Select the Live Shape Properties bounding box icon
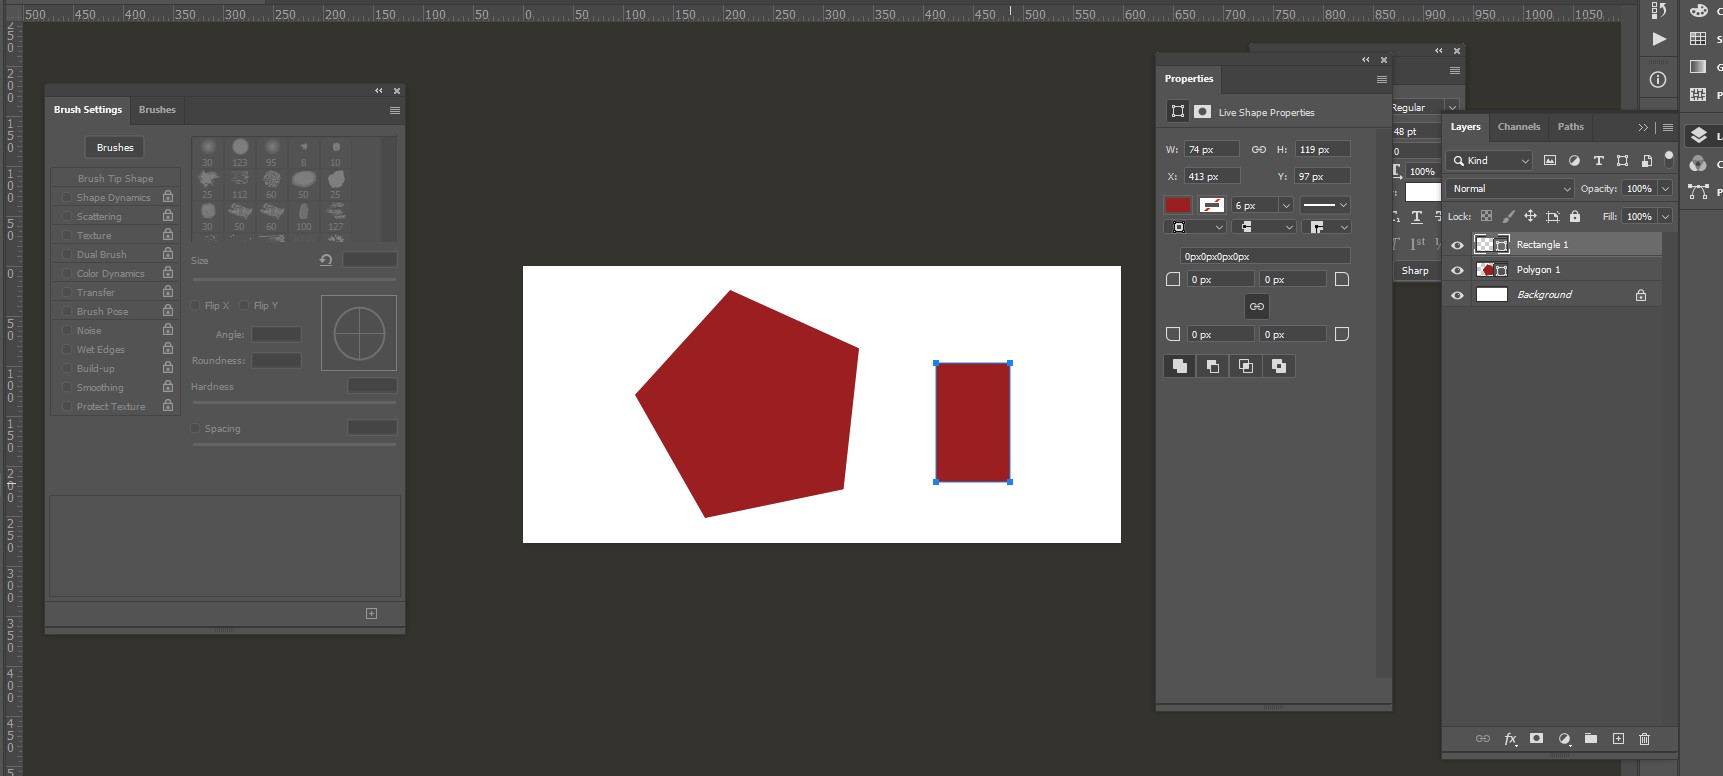 [x=1178, y=112]
